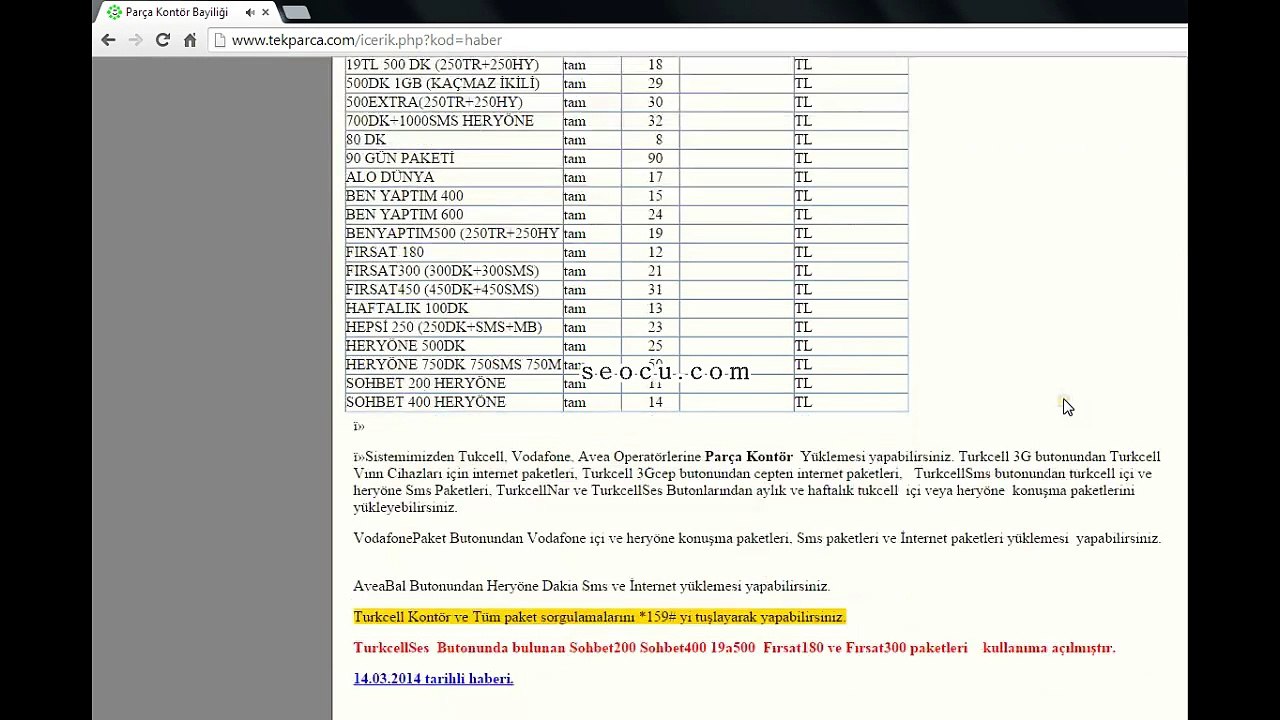Click price 23 in the HEPSİ 250 row
1280x720 pixels.
click(655, 327)
